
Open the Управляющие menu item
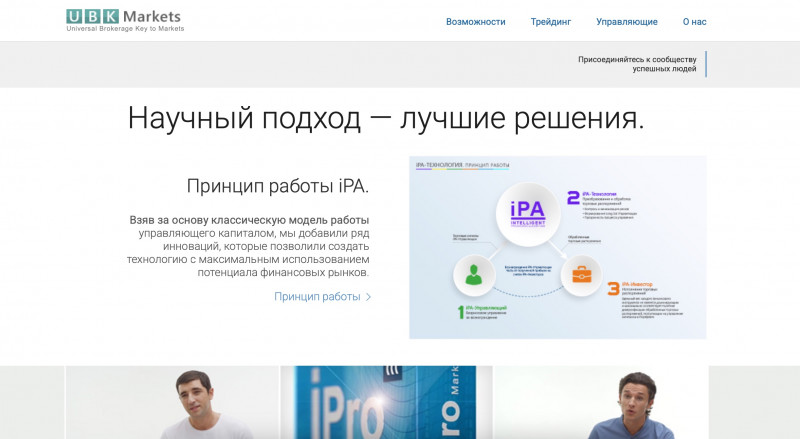click(x=627, y=22)
